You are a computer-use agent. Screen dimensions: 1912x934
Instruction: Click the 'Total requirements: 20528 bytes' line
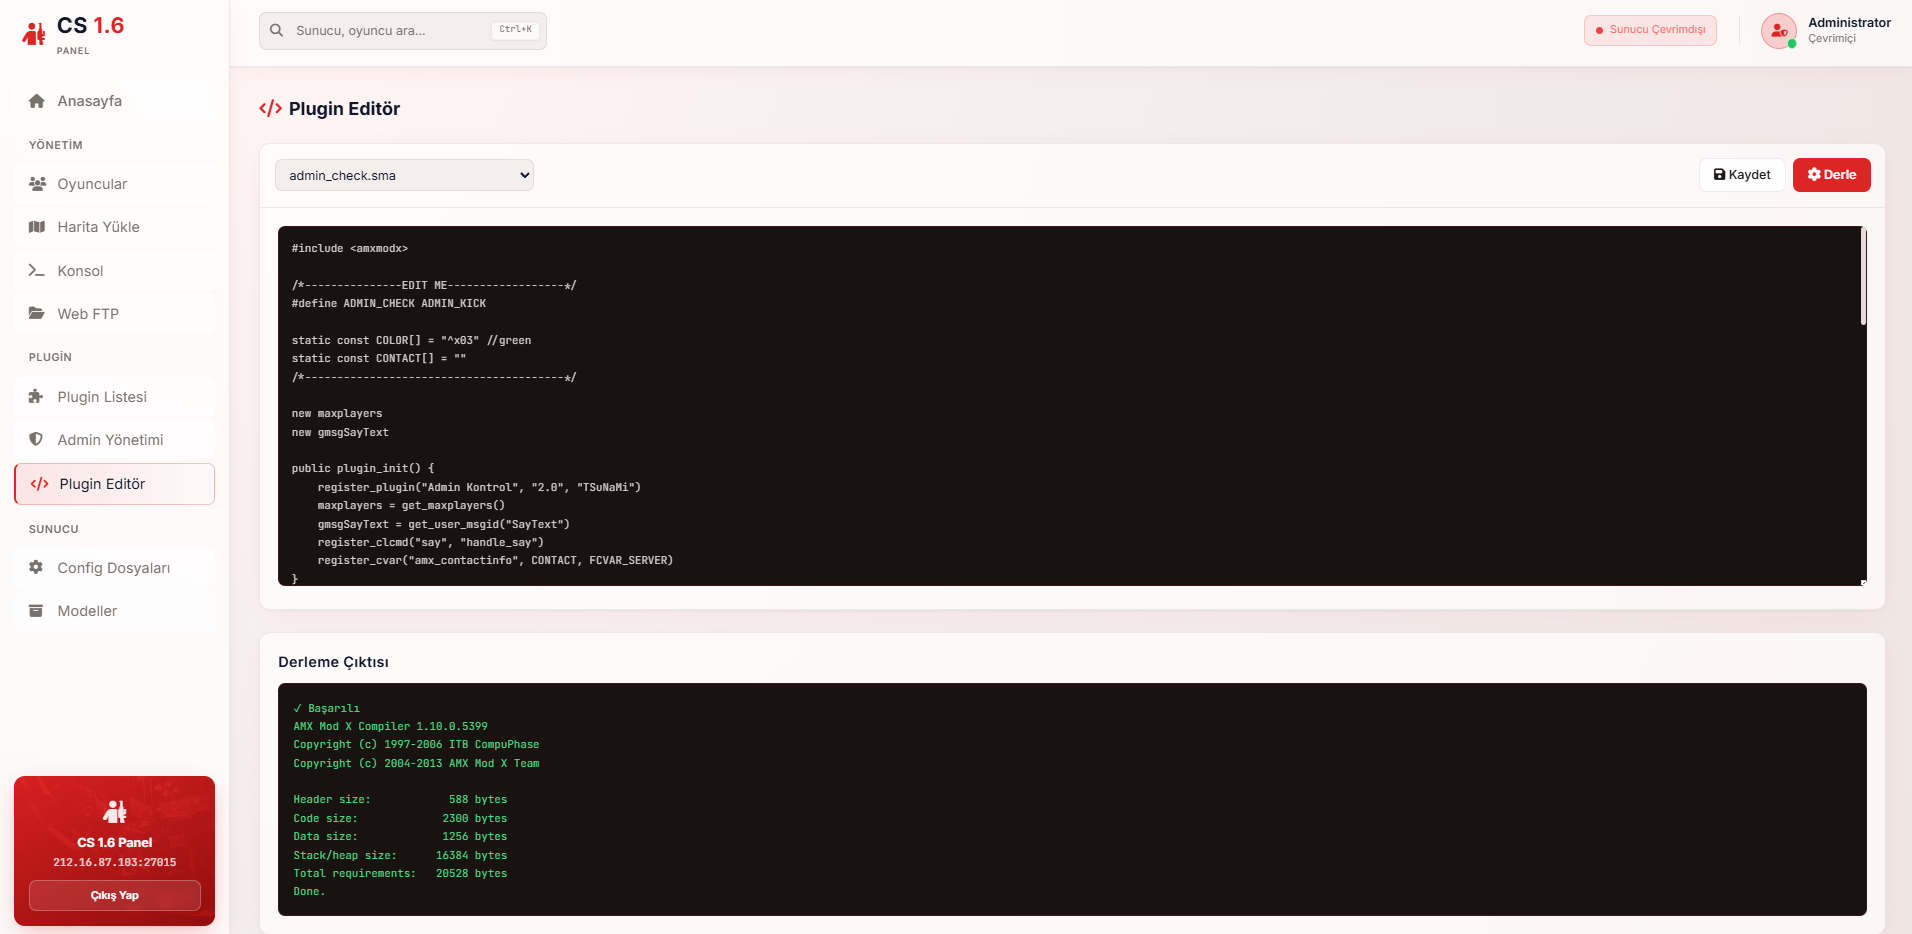[400, 873]
